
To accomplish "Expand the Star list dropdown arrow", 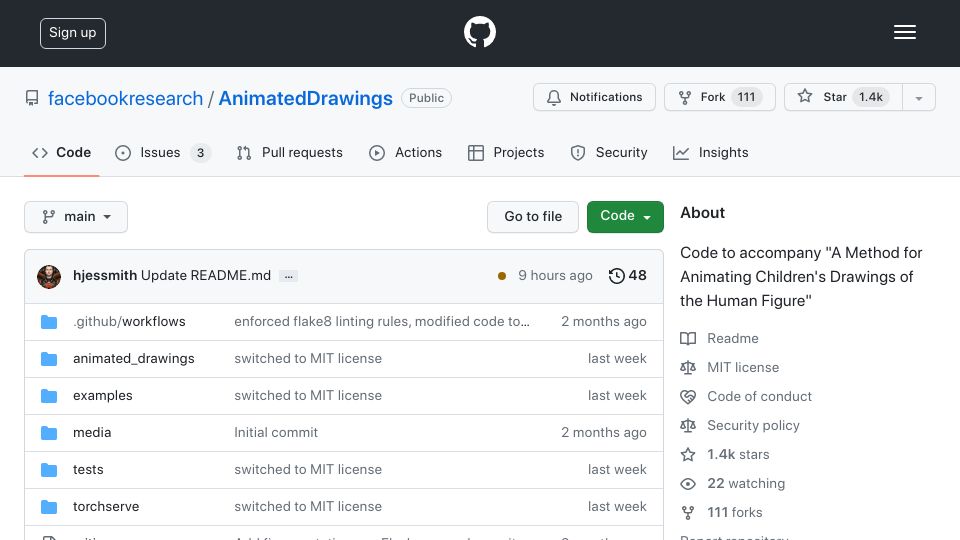I will pyautogui.click(x=919, y=98).
